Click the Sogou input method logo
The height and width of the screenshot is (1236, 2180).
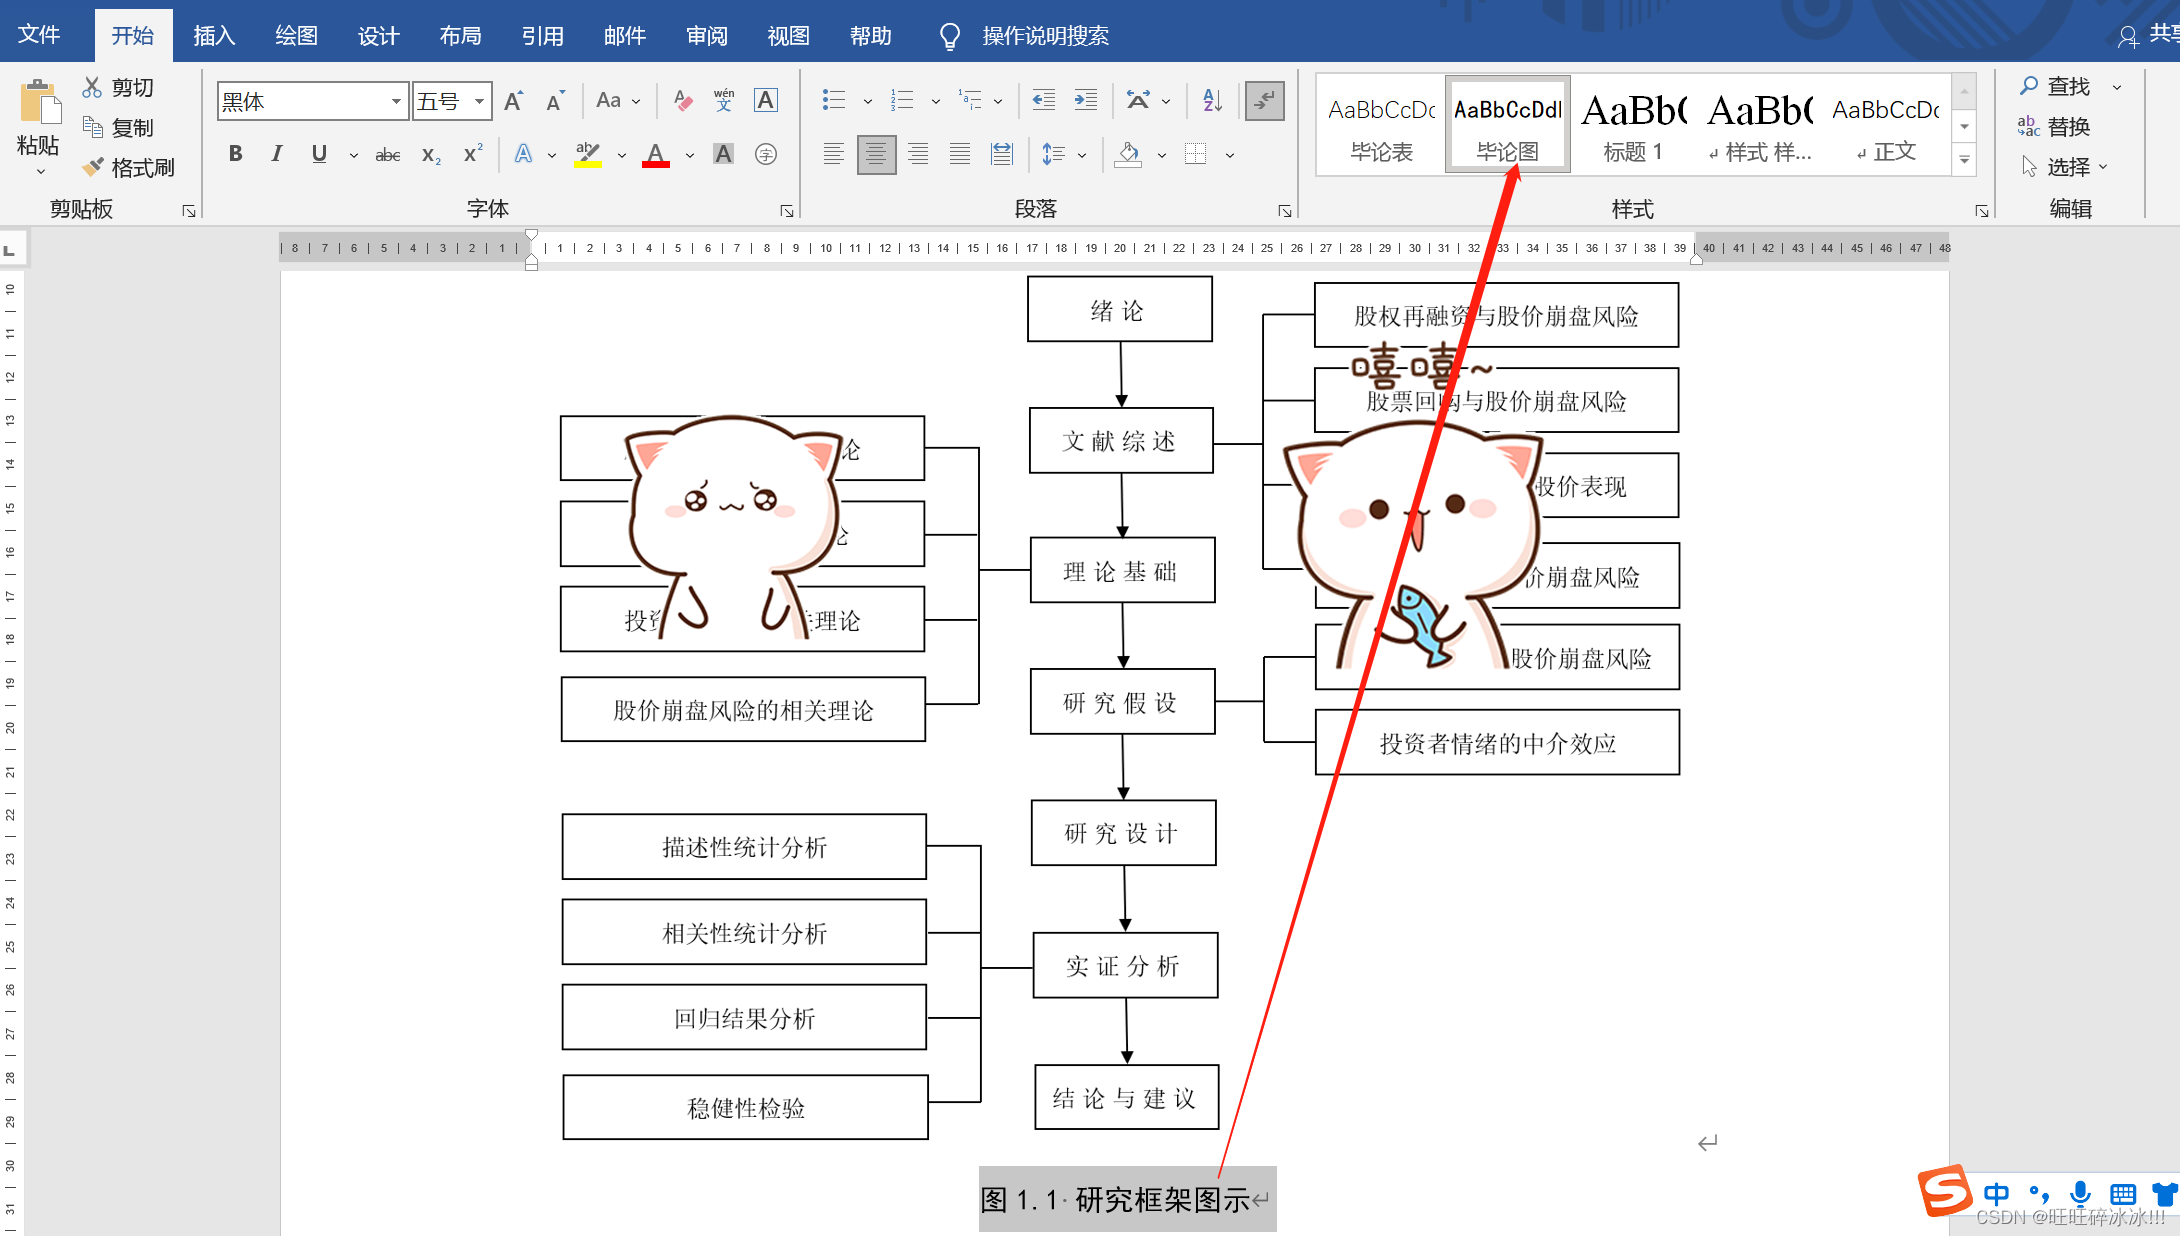click(1944, 1191)
